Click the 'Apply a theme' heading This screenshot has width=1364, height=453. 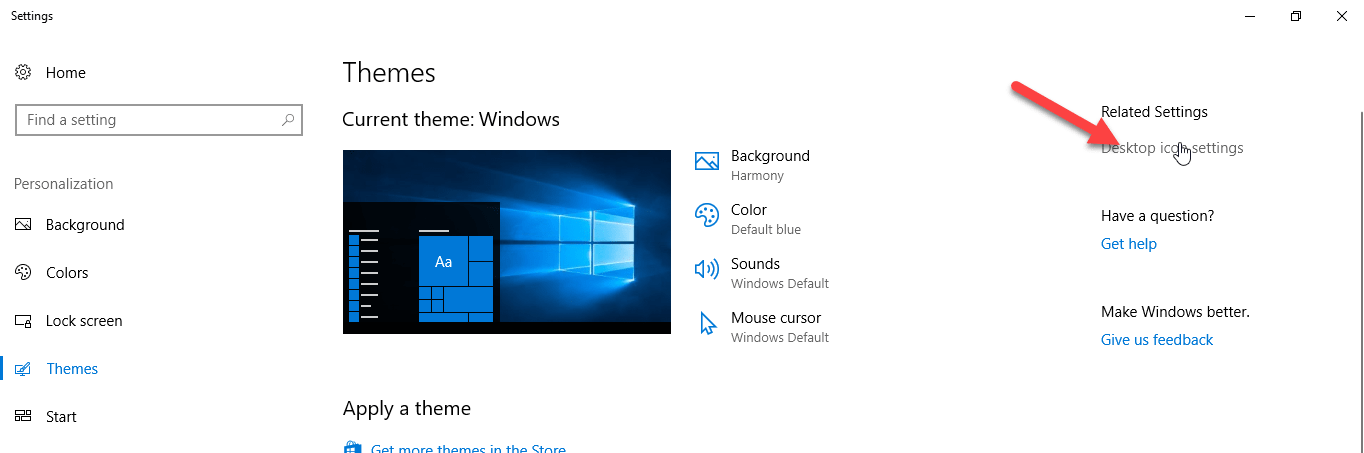click(x=407, y=408)
